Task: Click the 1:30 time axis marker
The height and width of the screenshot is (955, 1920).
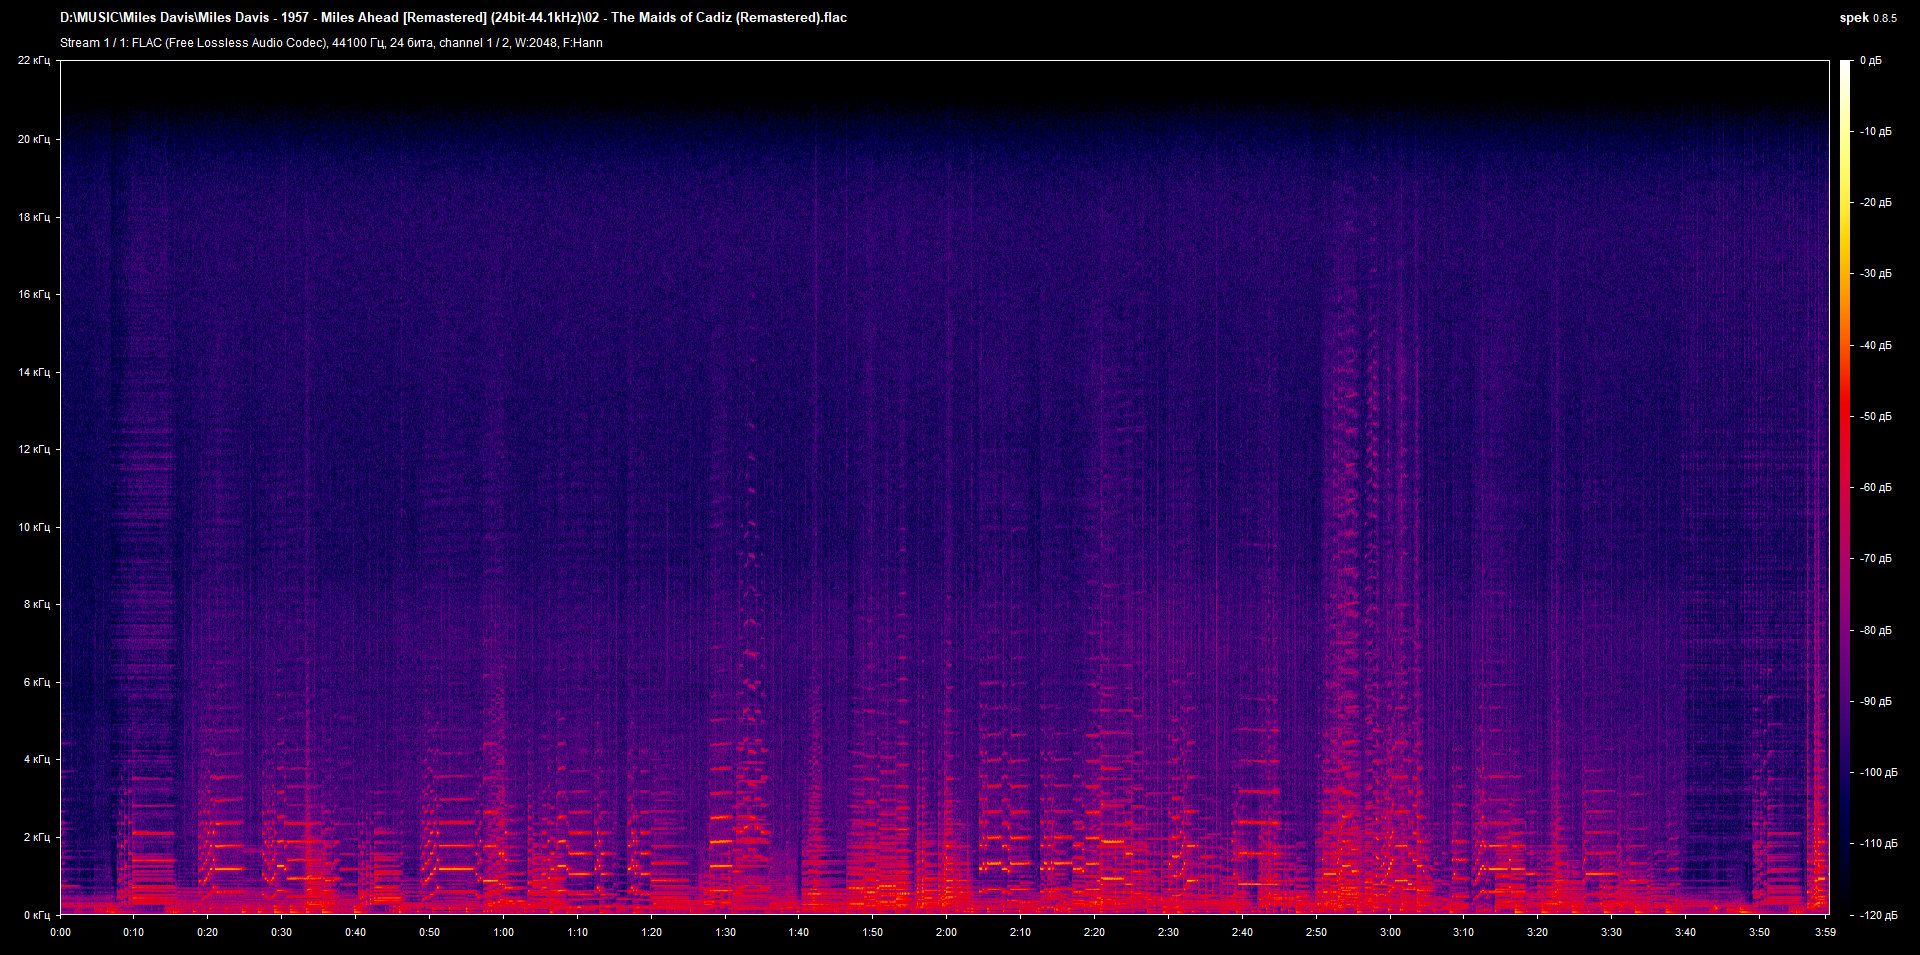Action: click(725, 932)
